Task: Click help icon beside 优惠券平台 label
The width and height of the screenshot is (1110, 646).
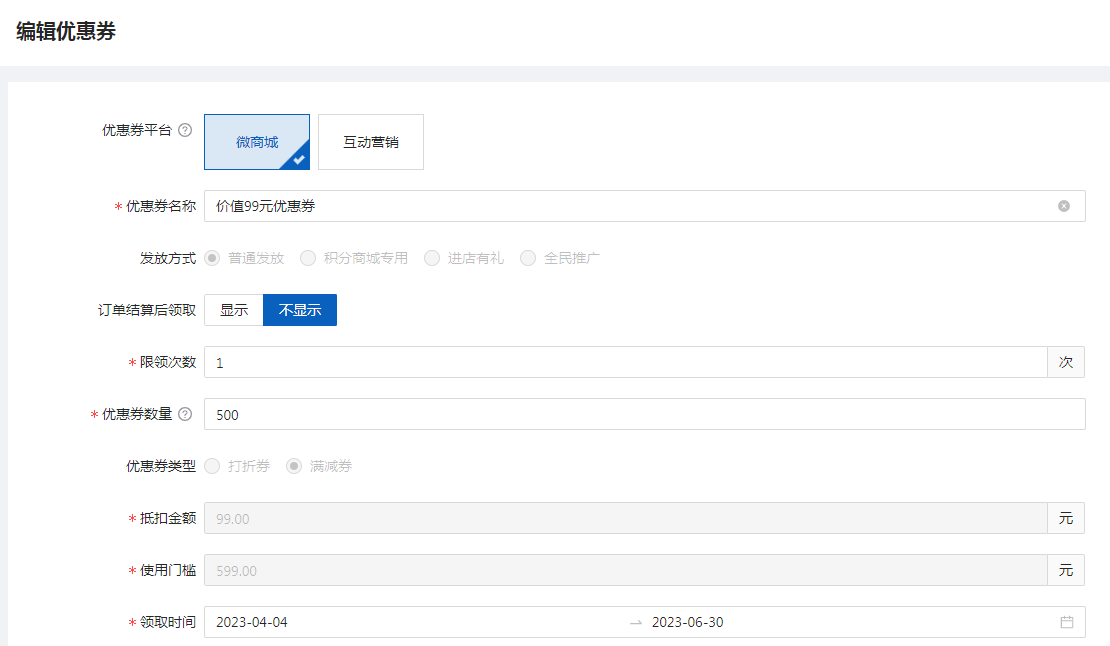Action: [x=185, y=130]
